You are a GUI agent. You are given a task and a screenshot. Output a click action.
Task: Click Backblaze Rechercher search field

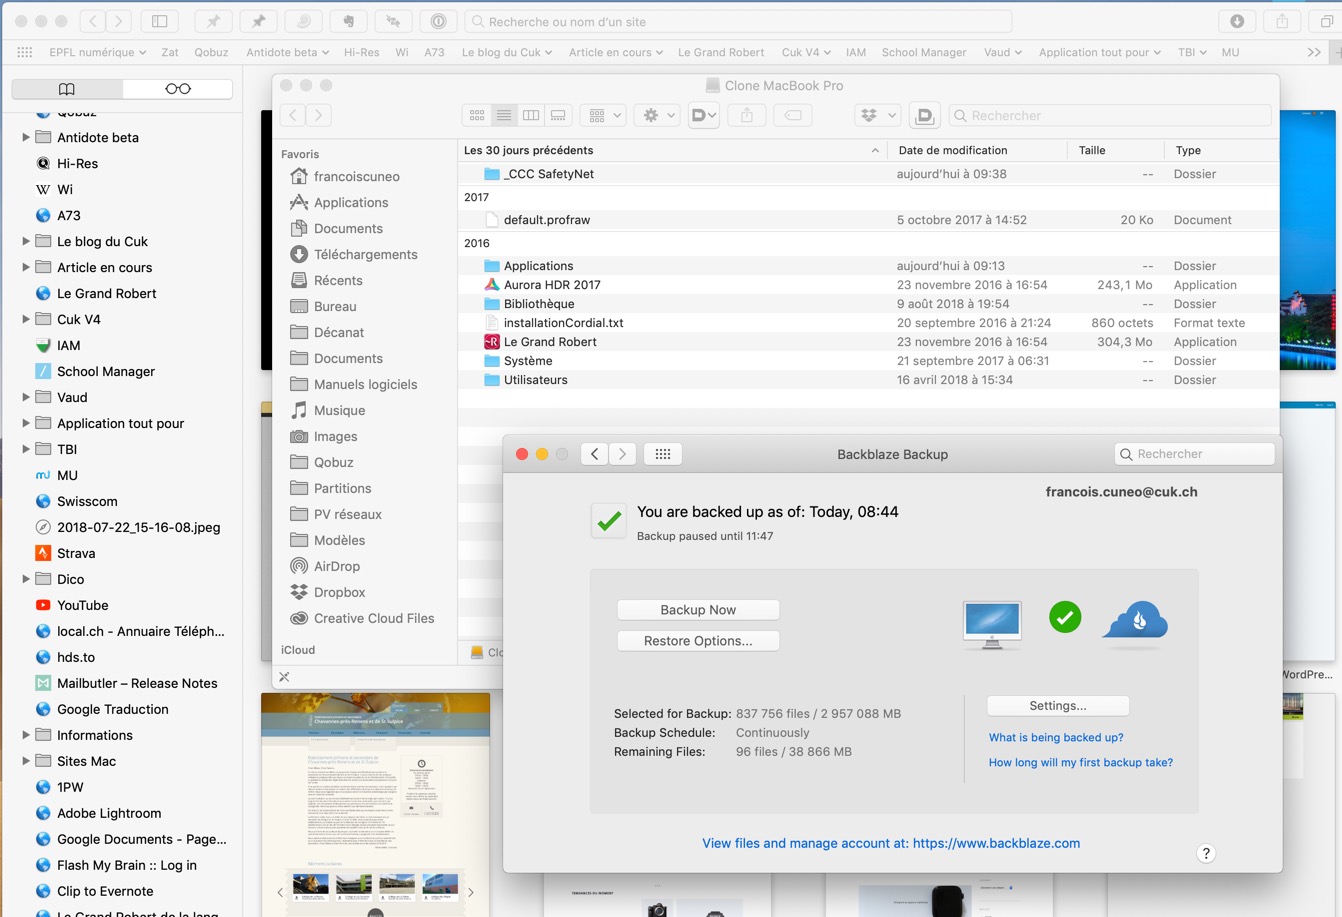pos(1195,454)
